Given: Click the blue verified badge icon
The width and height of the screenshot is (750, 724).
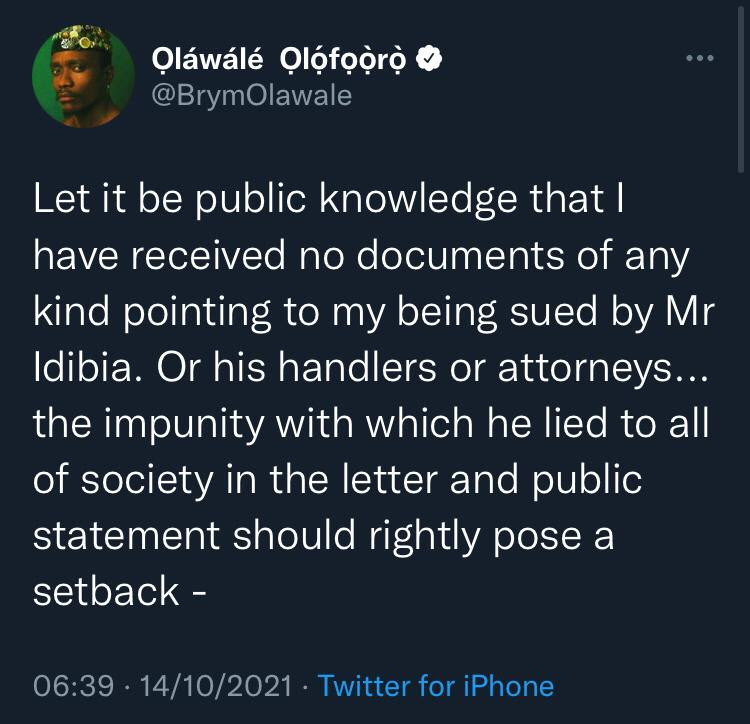Looking at the screenshot, I should coord(429,58).
